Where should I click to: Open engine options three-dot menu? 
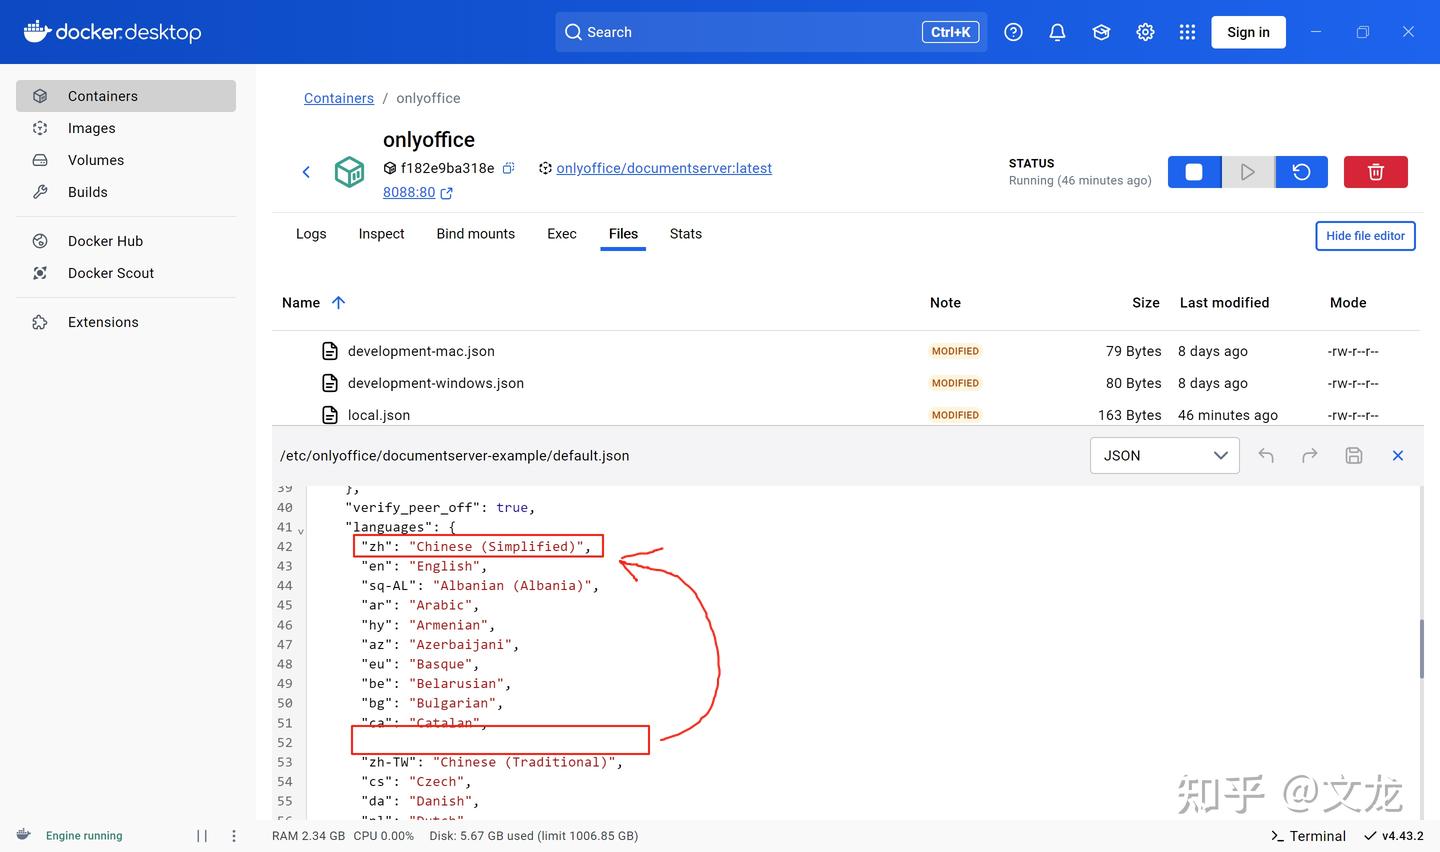[234, 836]
